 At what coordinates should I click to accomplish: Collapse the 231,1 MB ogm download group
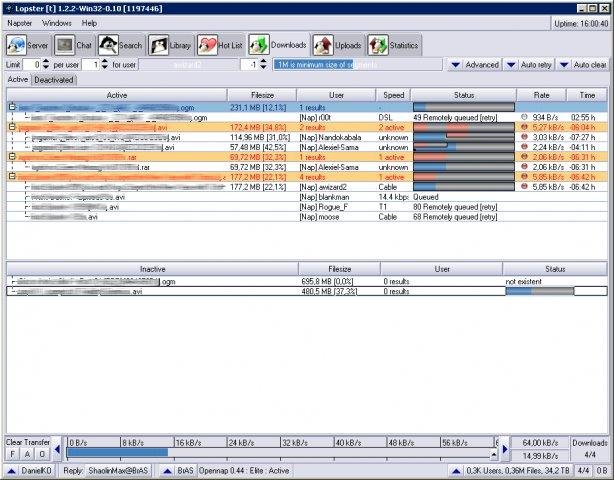coord(12,106)
